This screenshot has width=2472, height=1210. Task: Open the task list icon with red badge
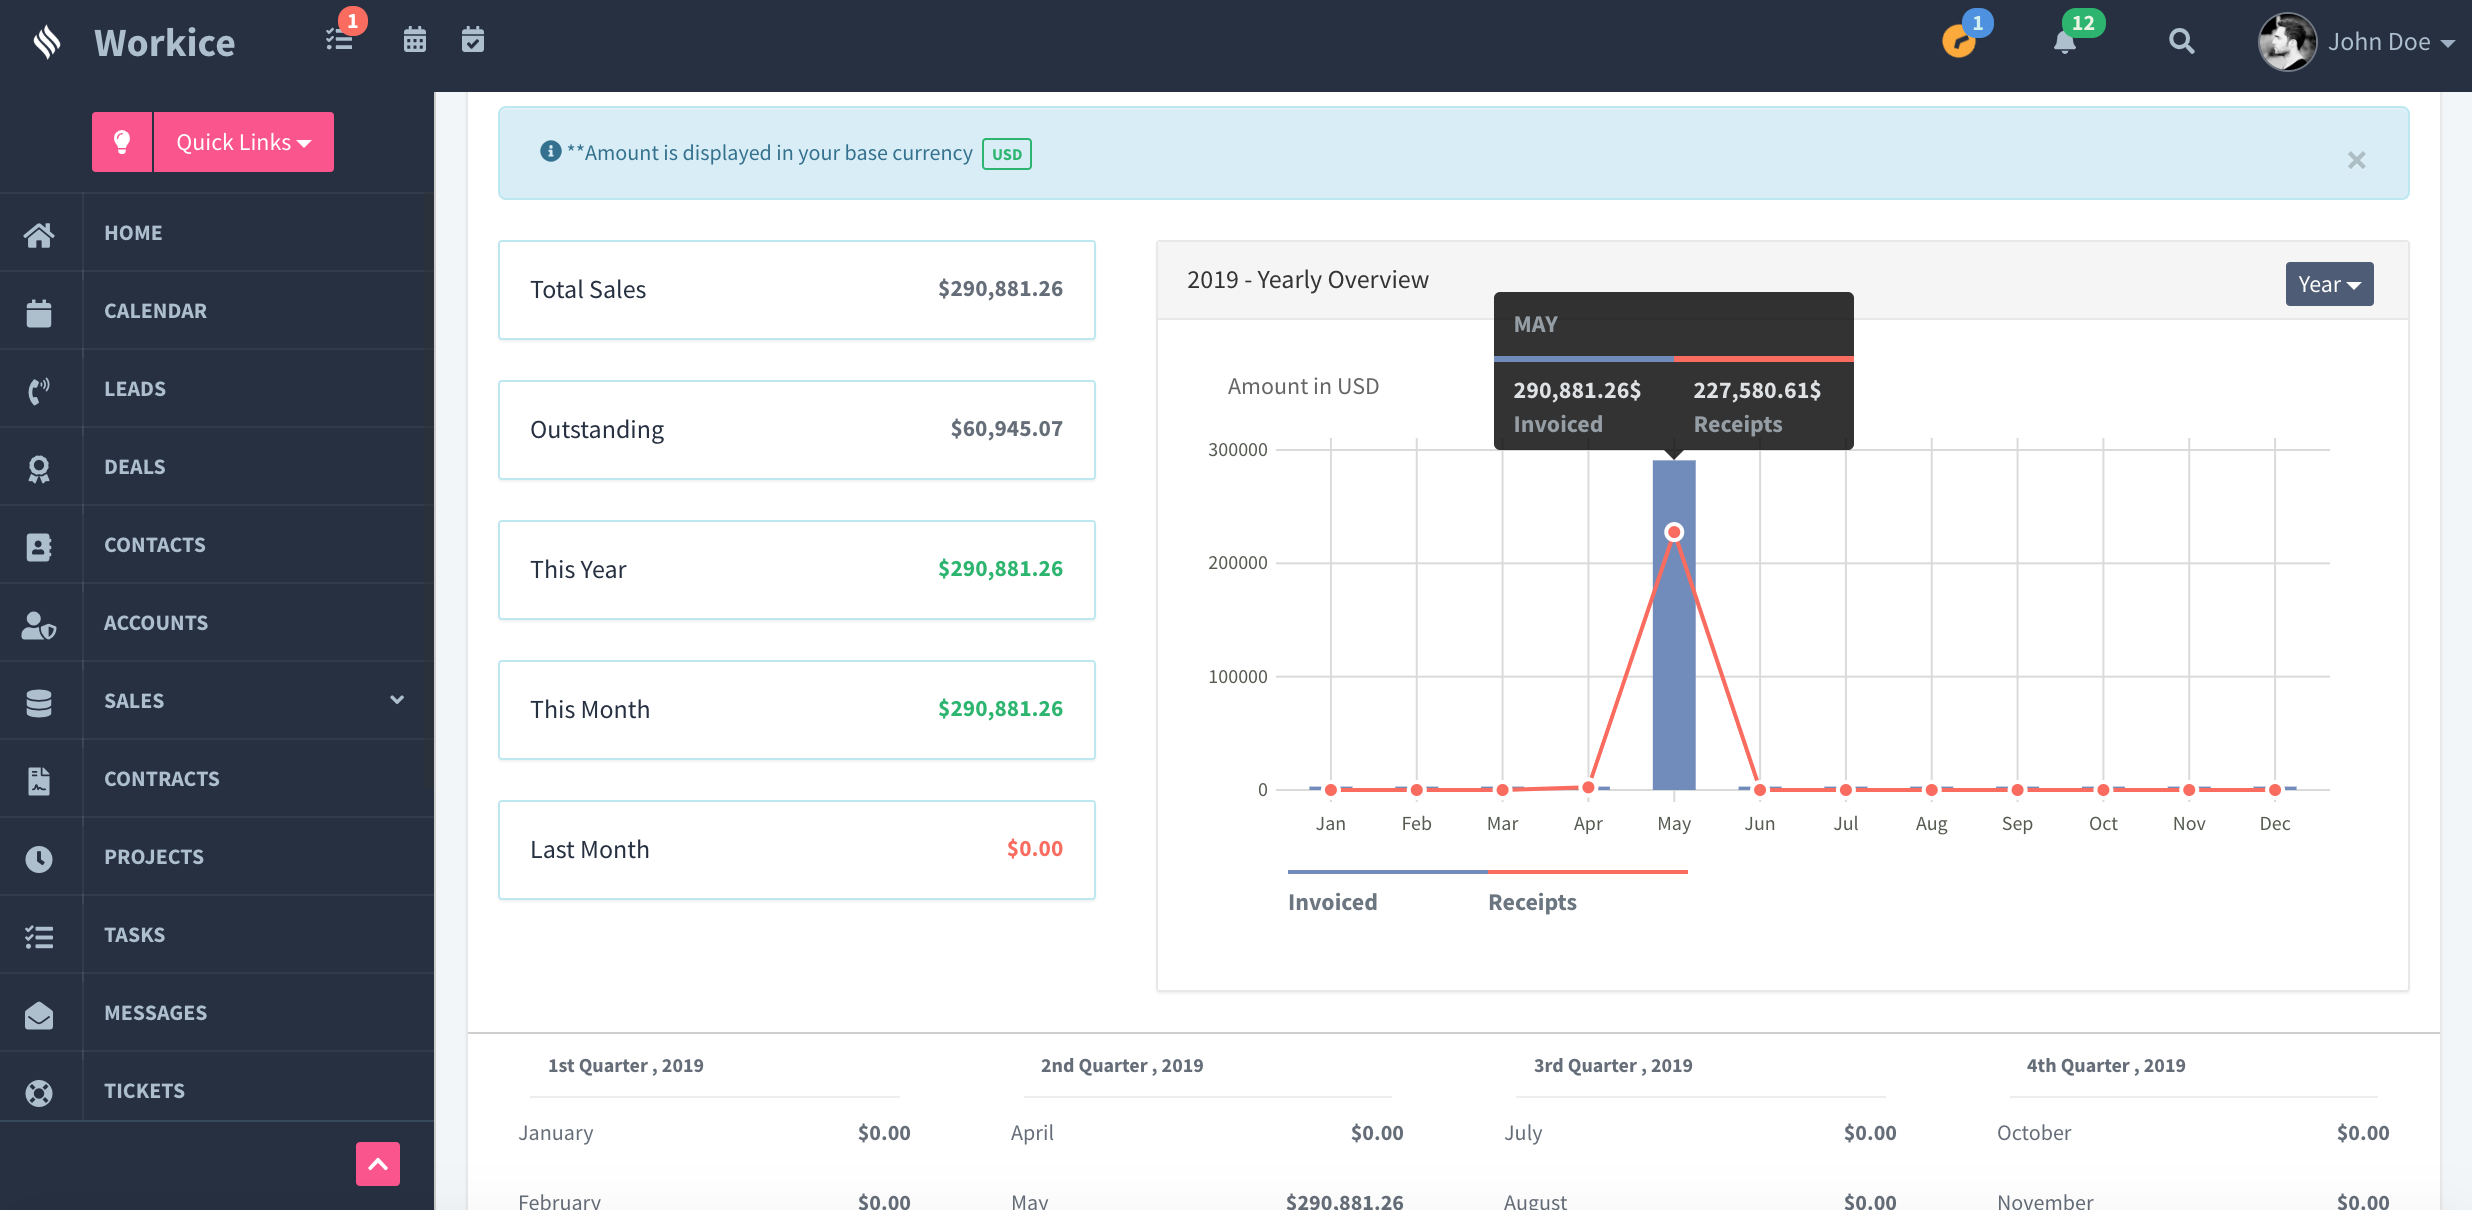coord(340,40)
